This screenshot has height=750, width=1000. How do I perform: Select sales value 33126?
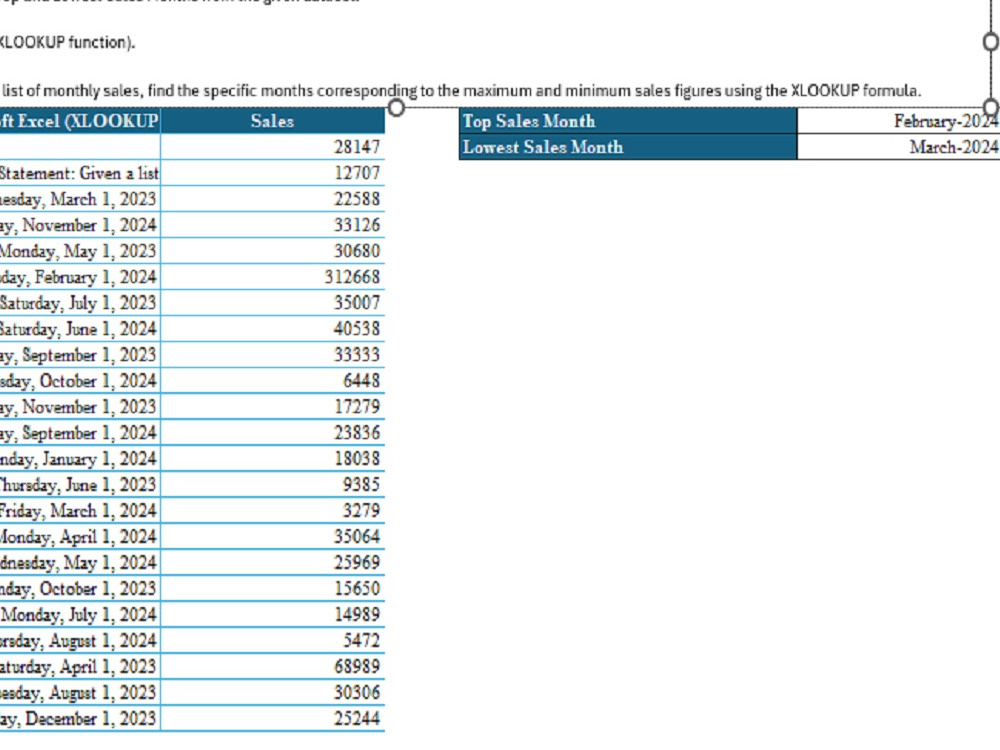(x=272, y=225)
